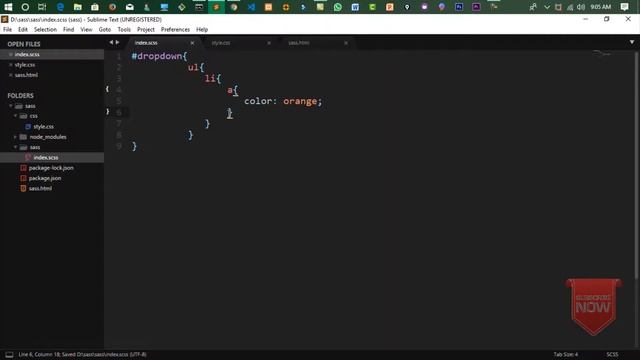Open the Selection menu
Viewport: 640px width, 360px height.
click(45, 29)
